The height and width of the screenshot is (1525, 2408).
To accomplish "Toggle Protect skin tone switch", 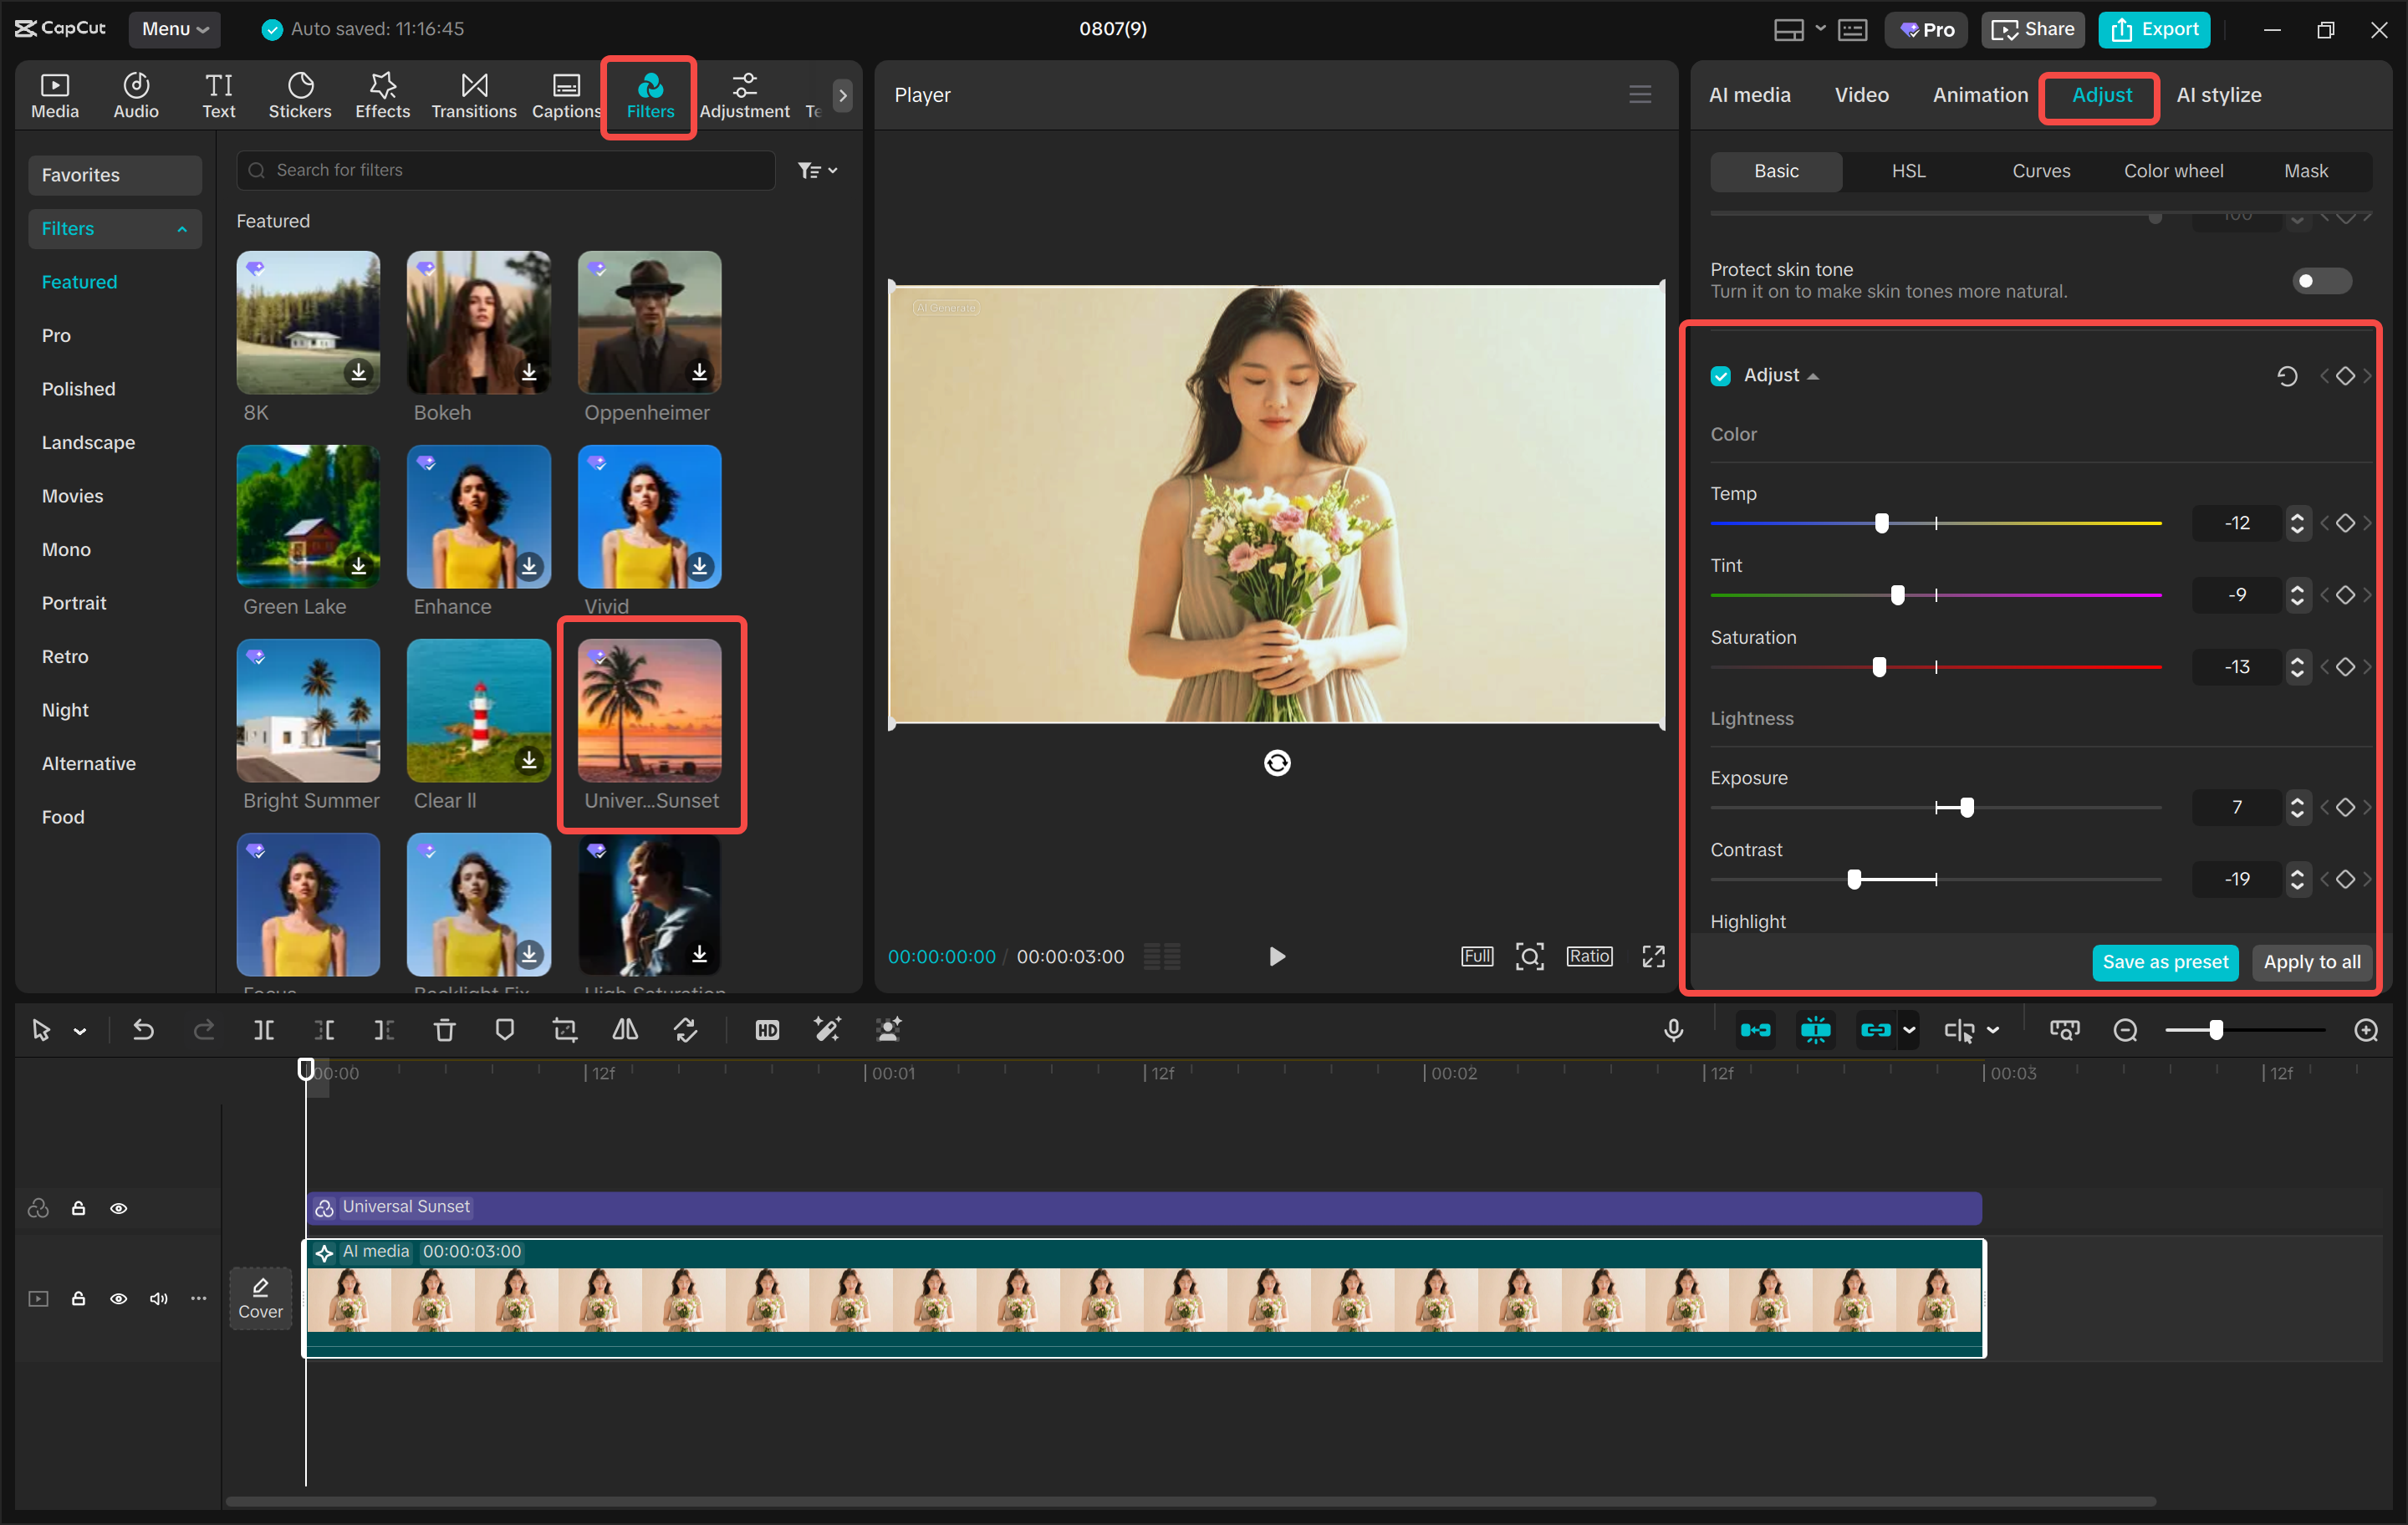I will [x=2321, y=281].
